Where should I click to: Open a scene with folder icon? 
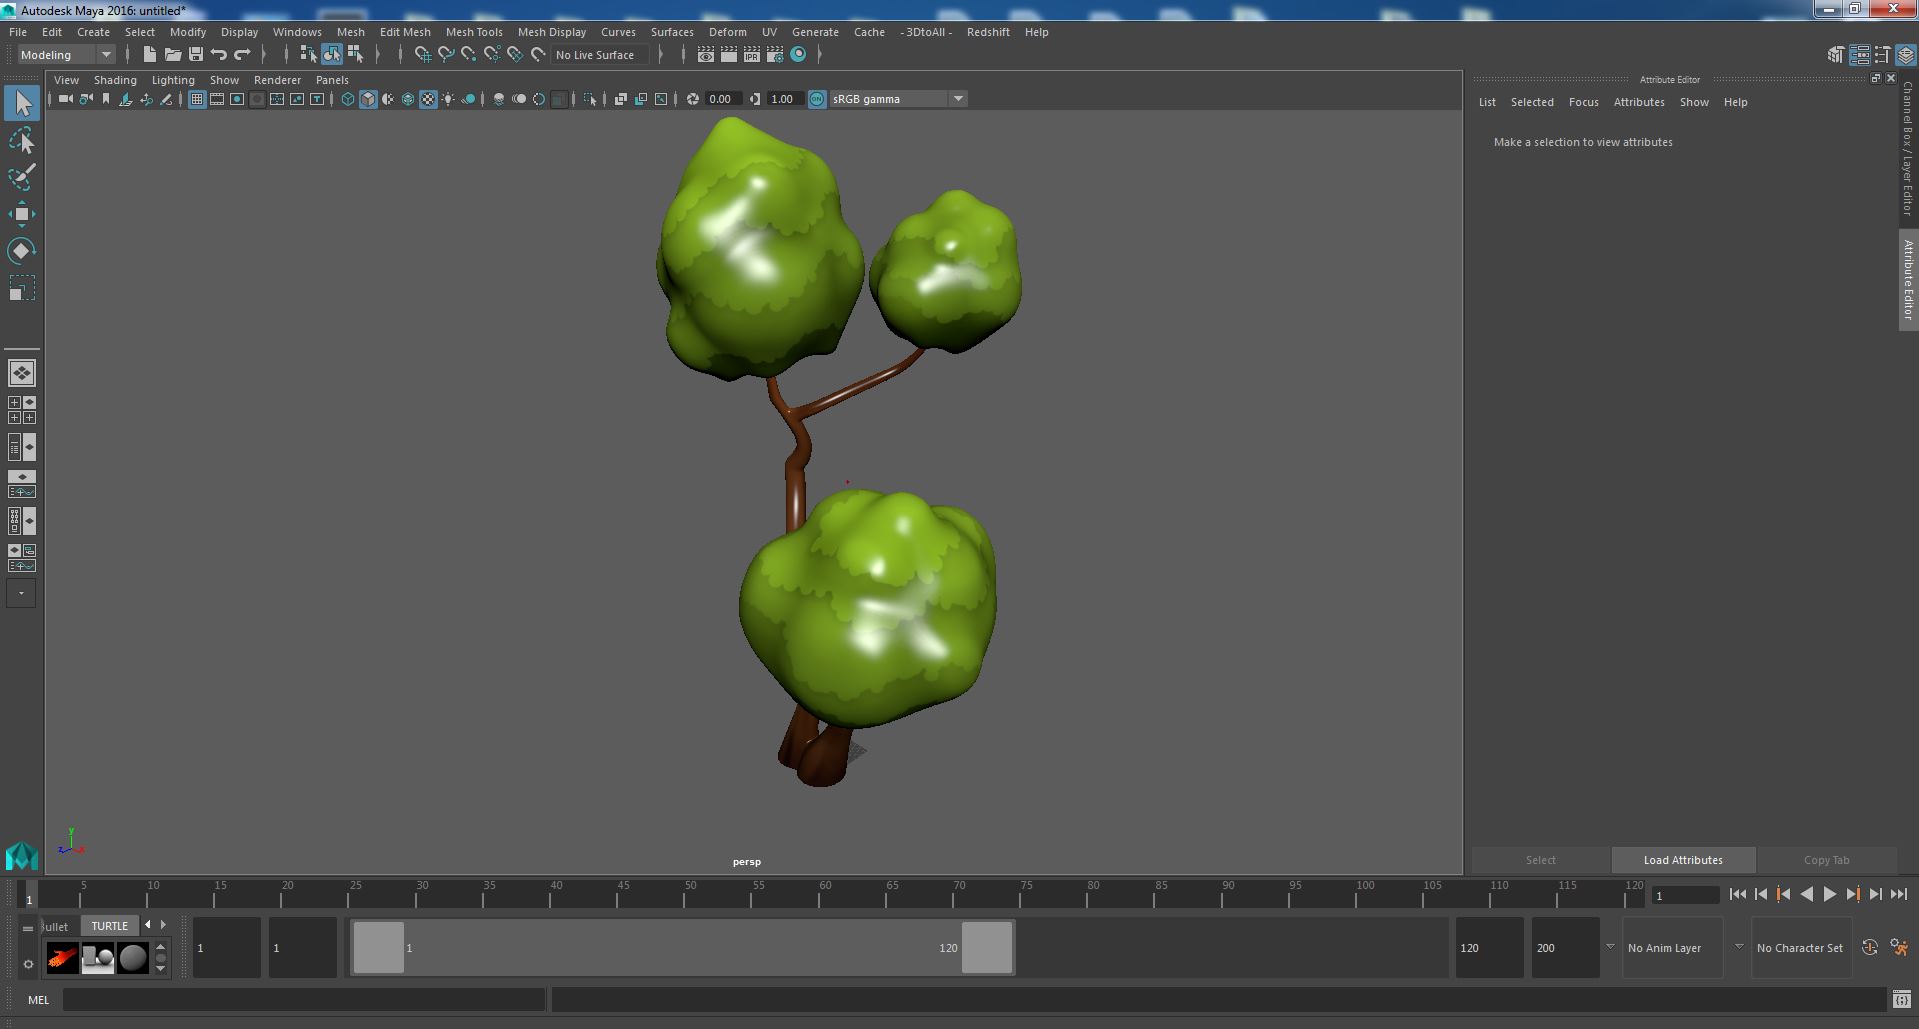[173, 55]
